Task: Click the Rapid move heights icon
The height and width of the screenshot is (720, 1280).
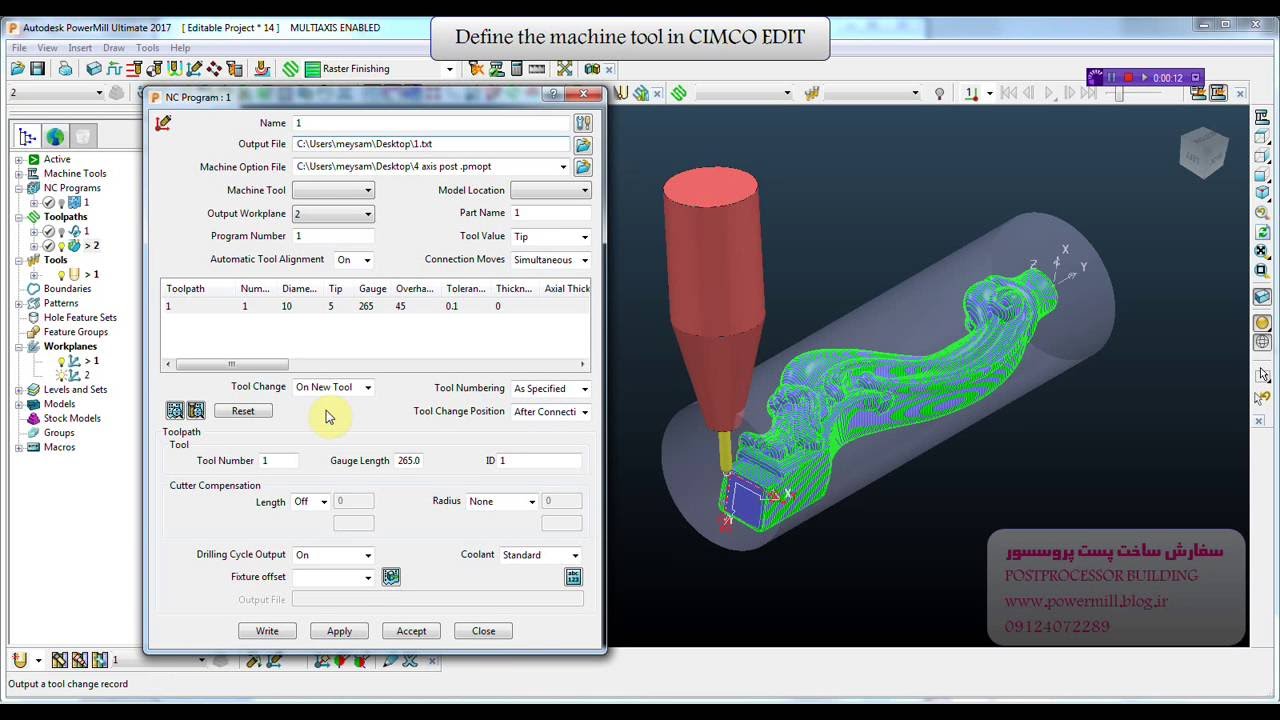Action: tap(115, 69)
